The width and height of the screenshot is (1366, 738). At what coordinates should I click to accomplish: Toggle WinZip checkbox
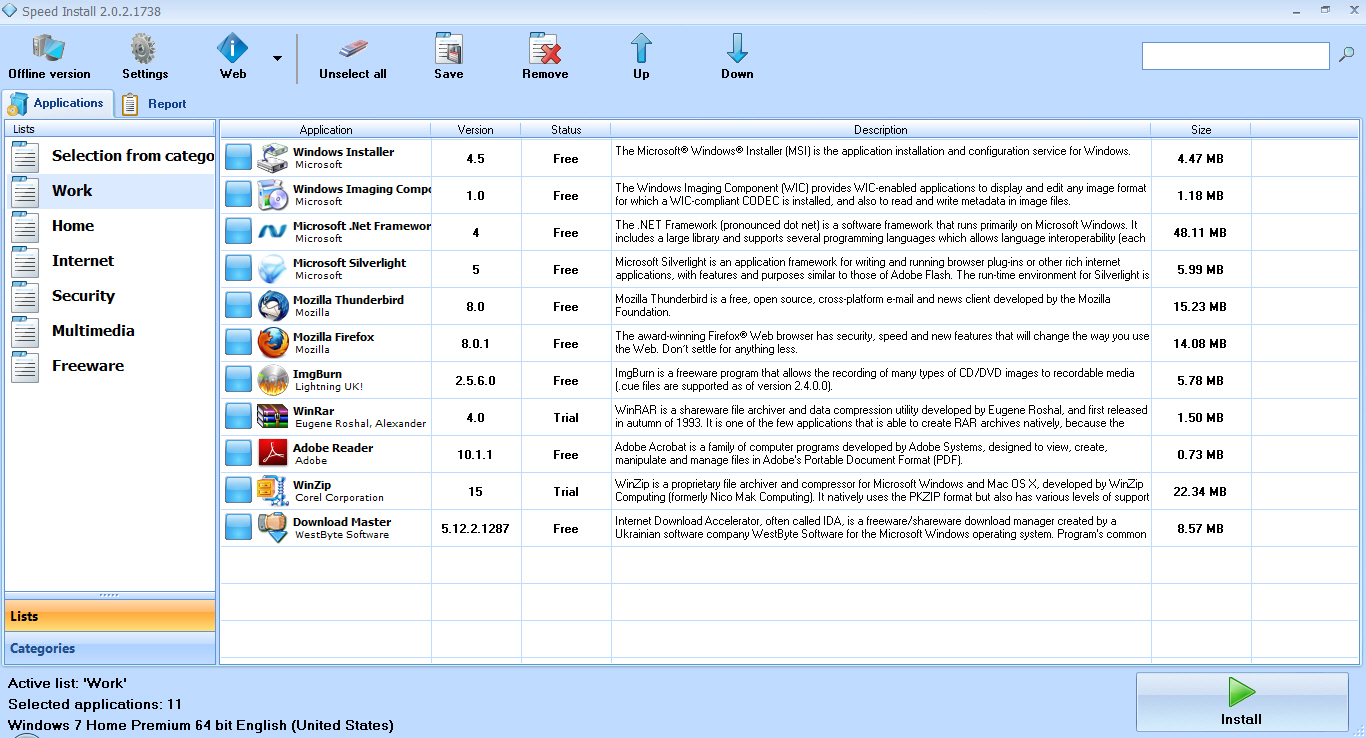click(238, 491)
